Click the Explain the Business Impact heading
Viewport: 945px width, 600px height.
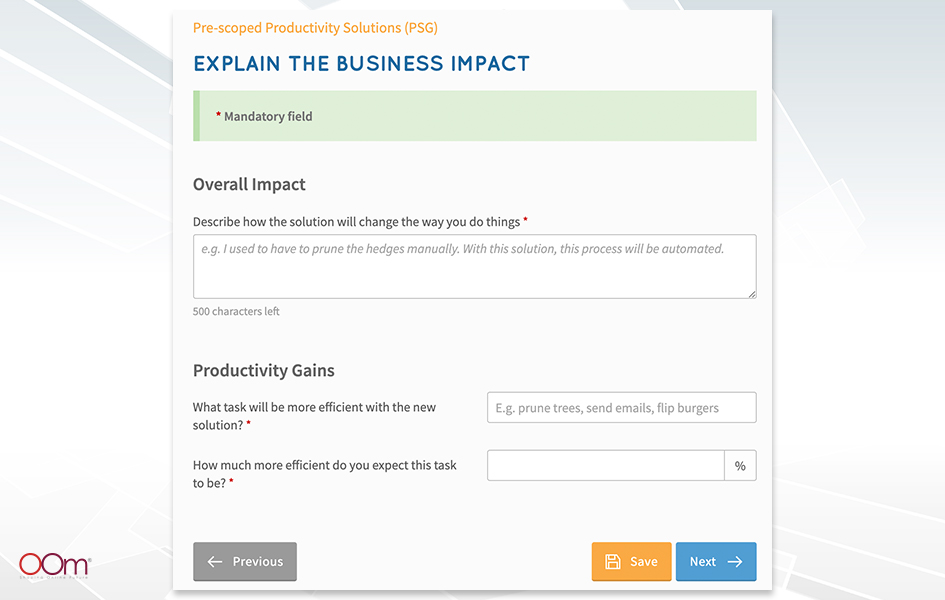[x=362, y=63]
